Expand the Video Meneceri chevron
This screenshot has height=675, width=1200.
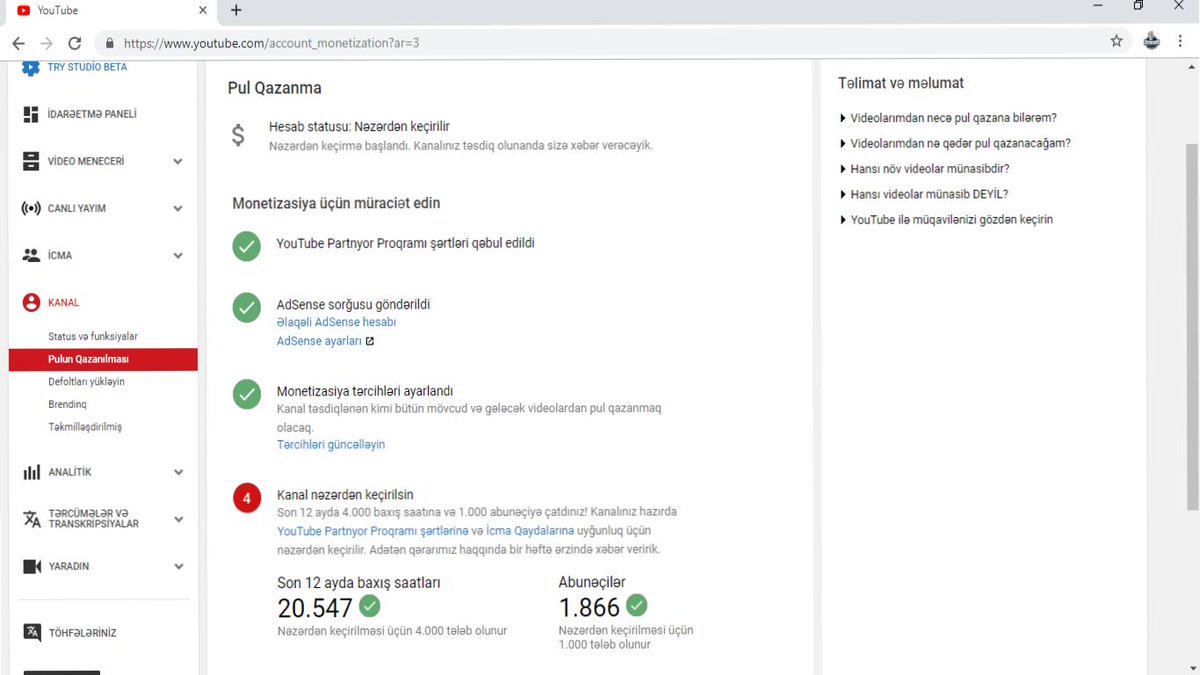178,161
